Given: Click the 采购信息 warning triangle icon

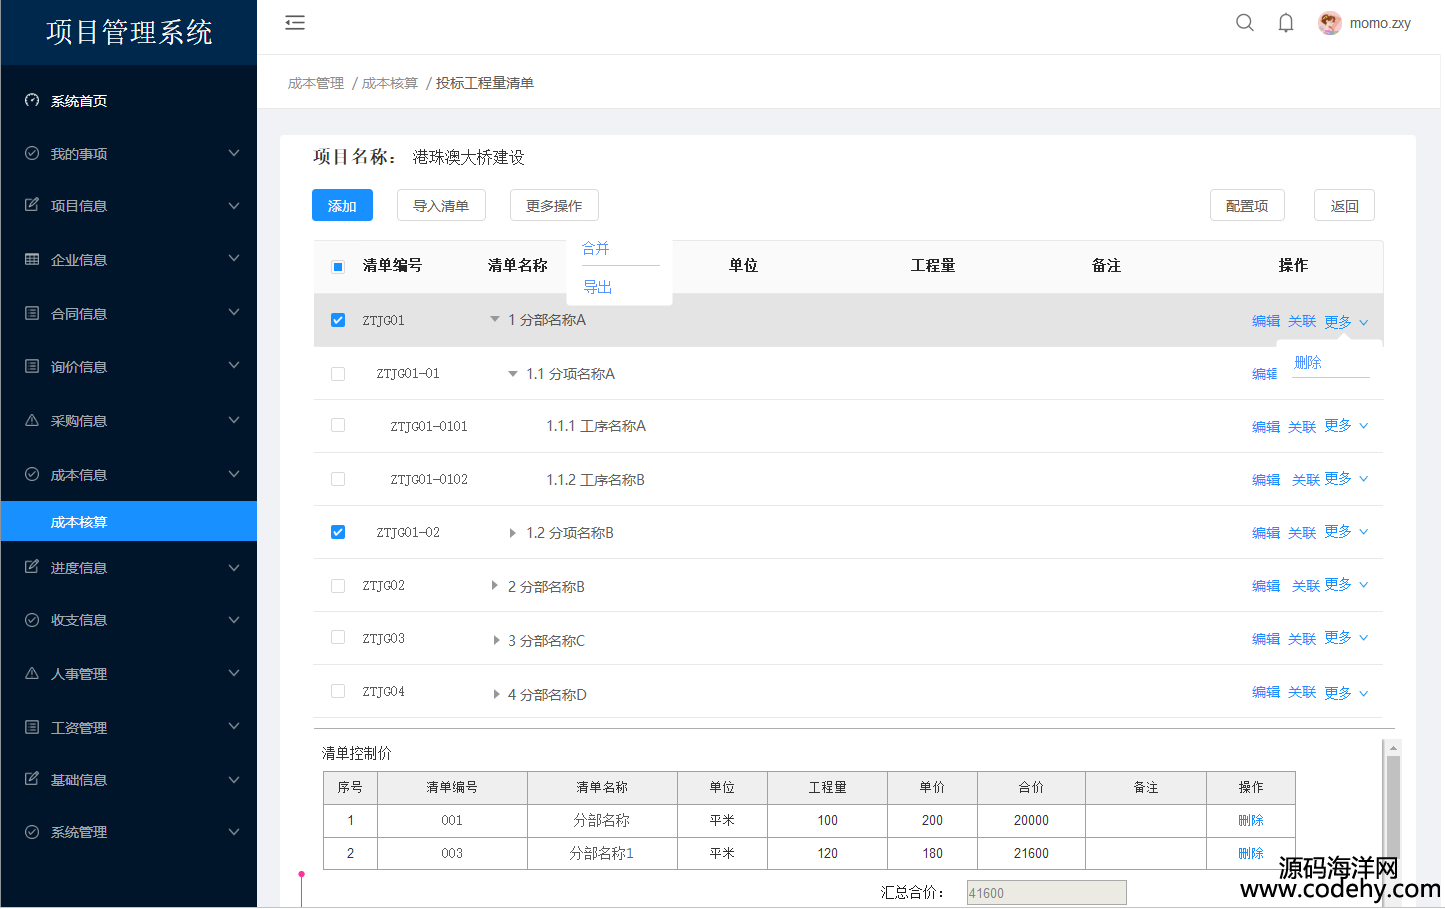Looking at the screenshot, I should (32, 421).
